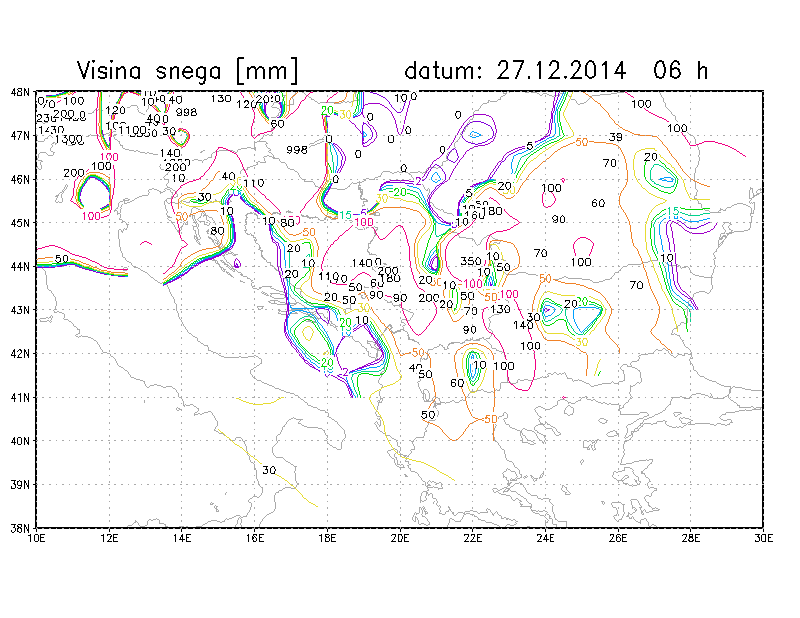Click the 10E longitude axis label
800x618 pixels.
pyautogui.click(x=36, y=538)
